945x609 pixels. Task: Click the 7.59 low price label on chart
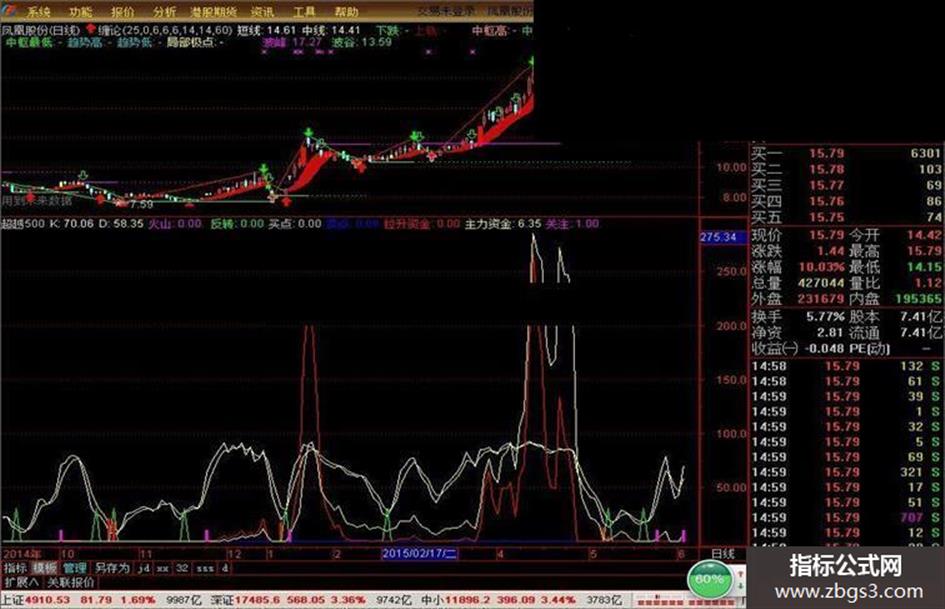pyautogui.click(x=142, y=204)
